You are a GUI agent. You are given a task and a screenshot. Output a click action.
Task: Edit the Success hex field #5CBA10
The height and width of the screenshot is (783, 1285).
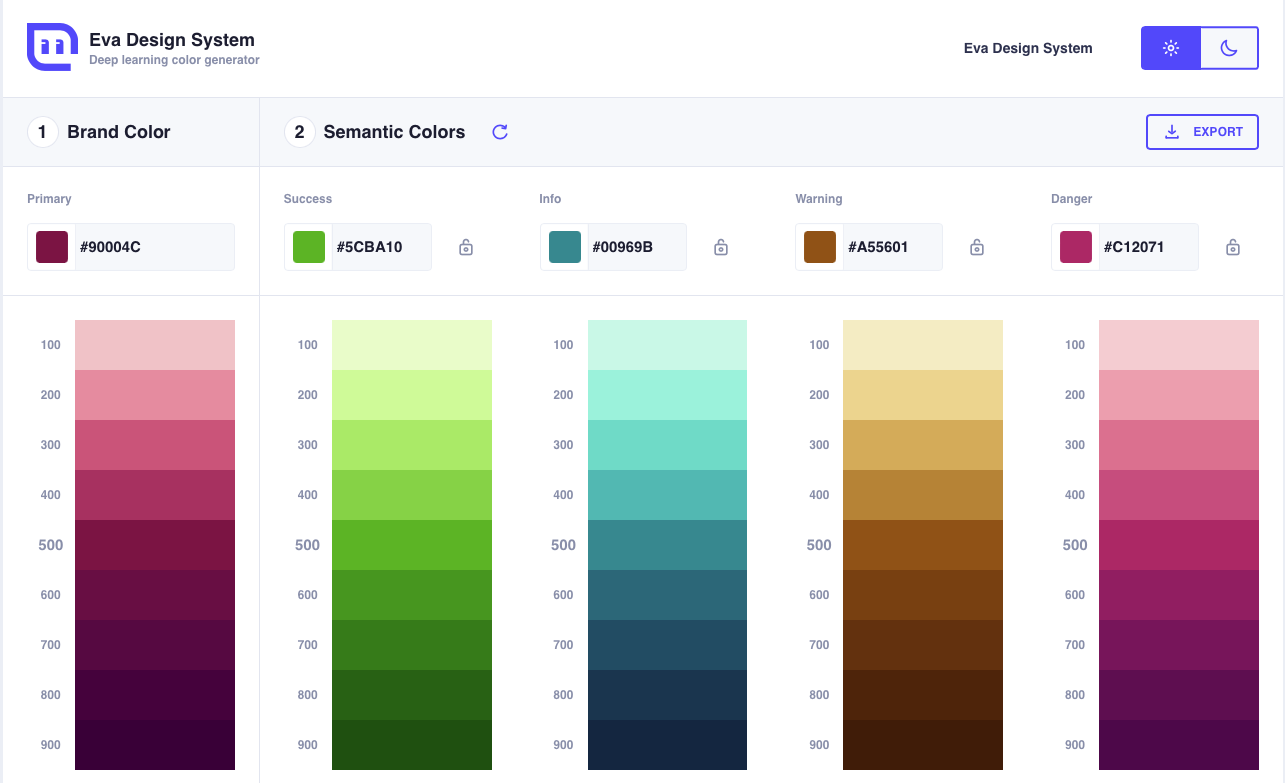click(x=381, y=247)
